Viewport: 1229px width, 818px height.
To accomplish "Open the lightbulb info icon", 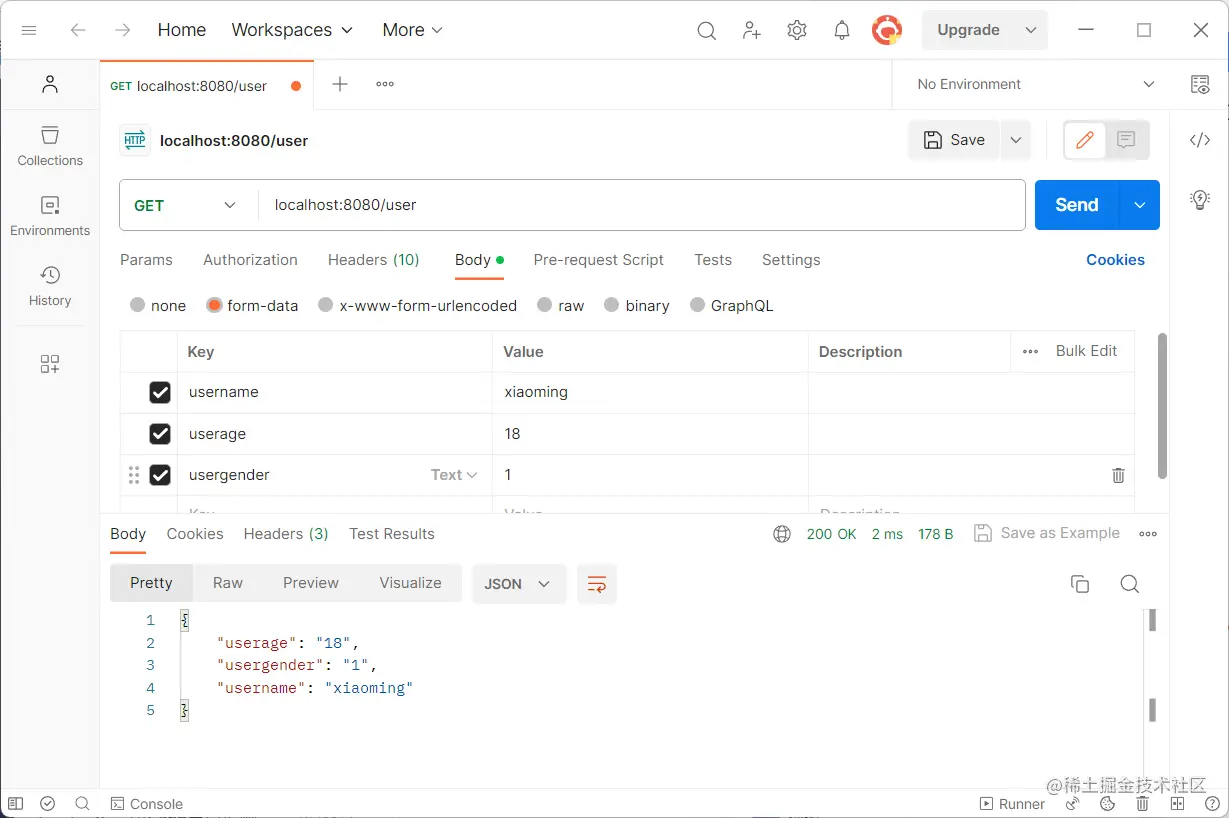I will click(1200, 199).
